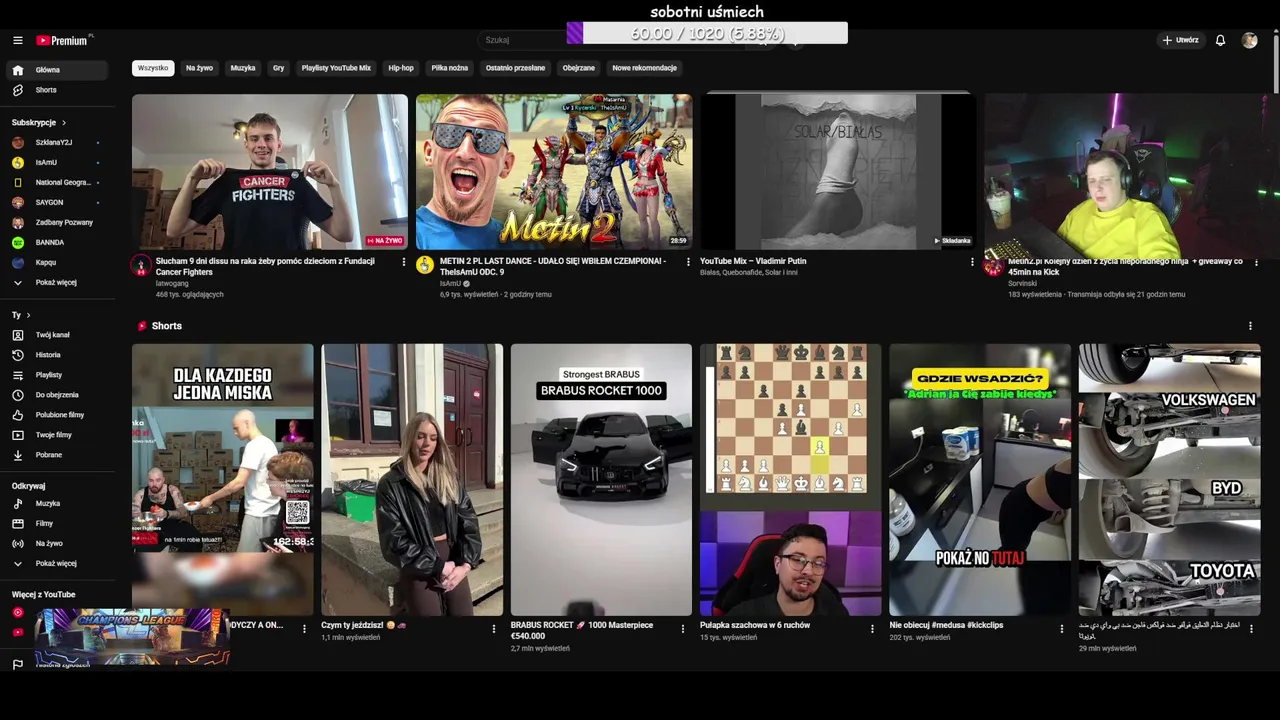Select Playlisty YouTube Mix chip
Viewport: 1280px width, 720px height.
tap(336, 68)
